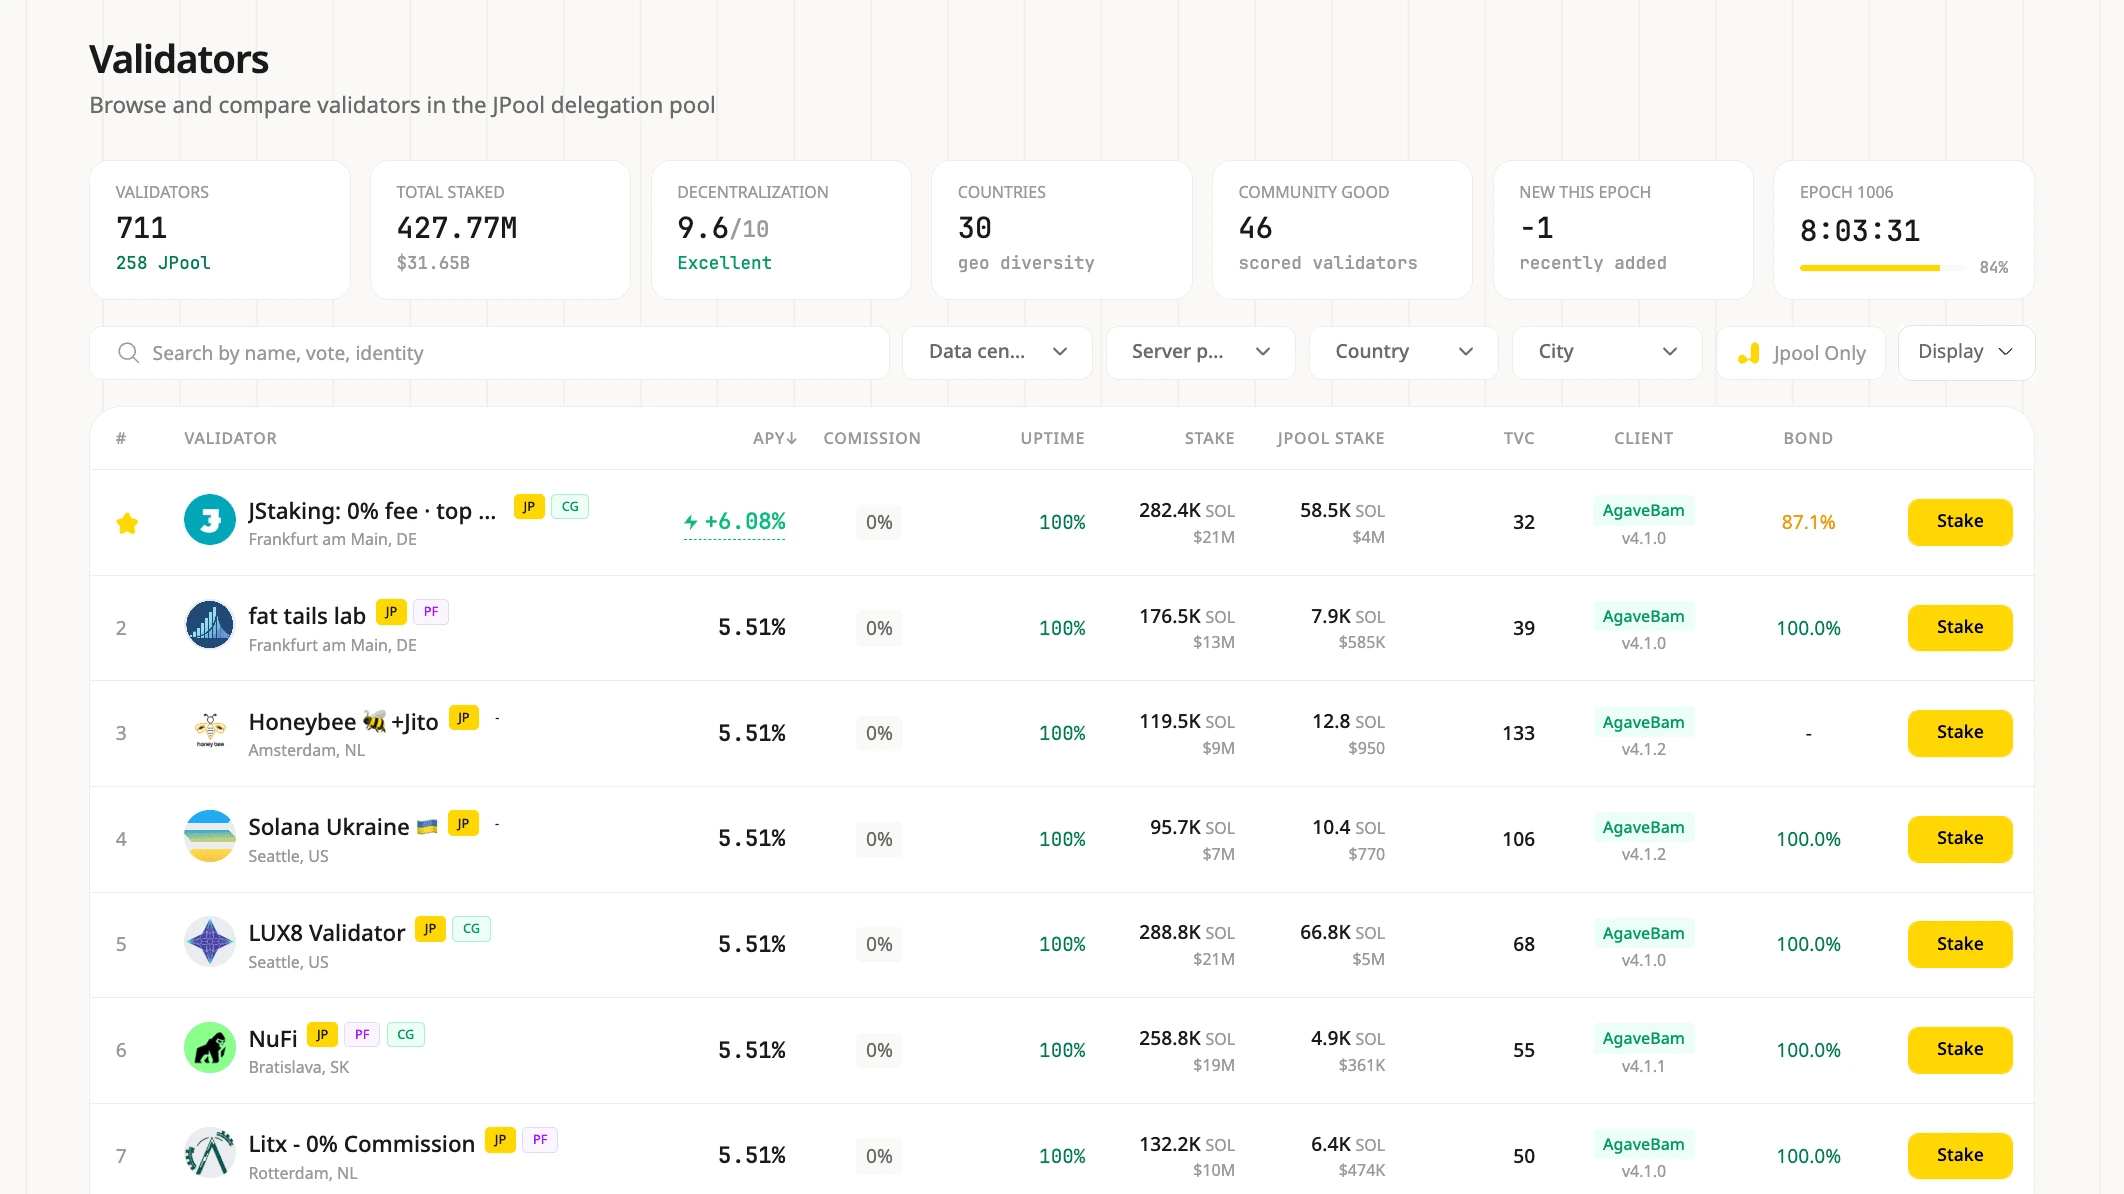
Task: Click Stake button for NuFi
Action: 1960,1050
